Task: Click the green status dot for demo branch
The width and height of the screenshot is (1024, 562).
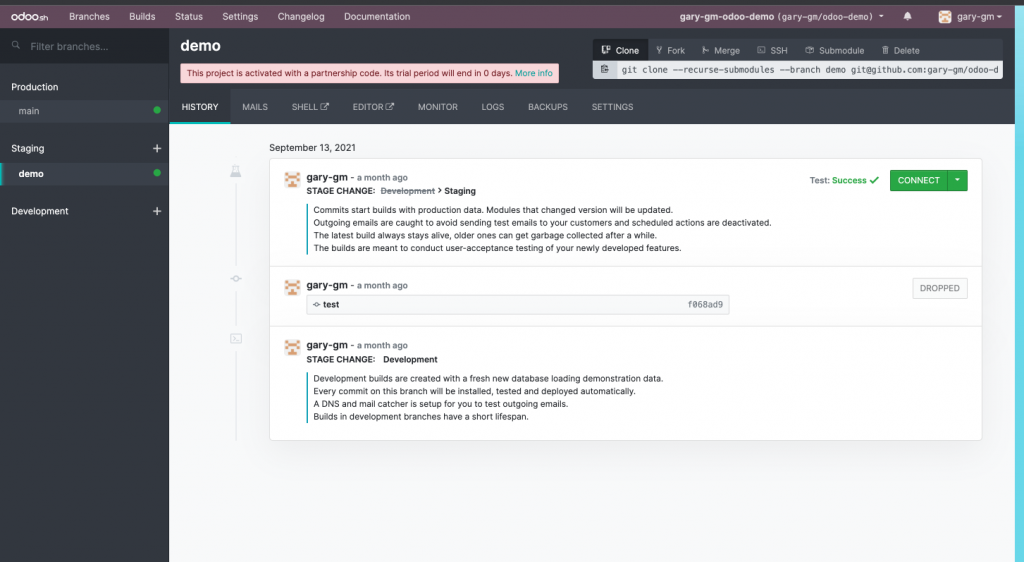Action: [157, 173]
